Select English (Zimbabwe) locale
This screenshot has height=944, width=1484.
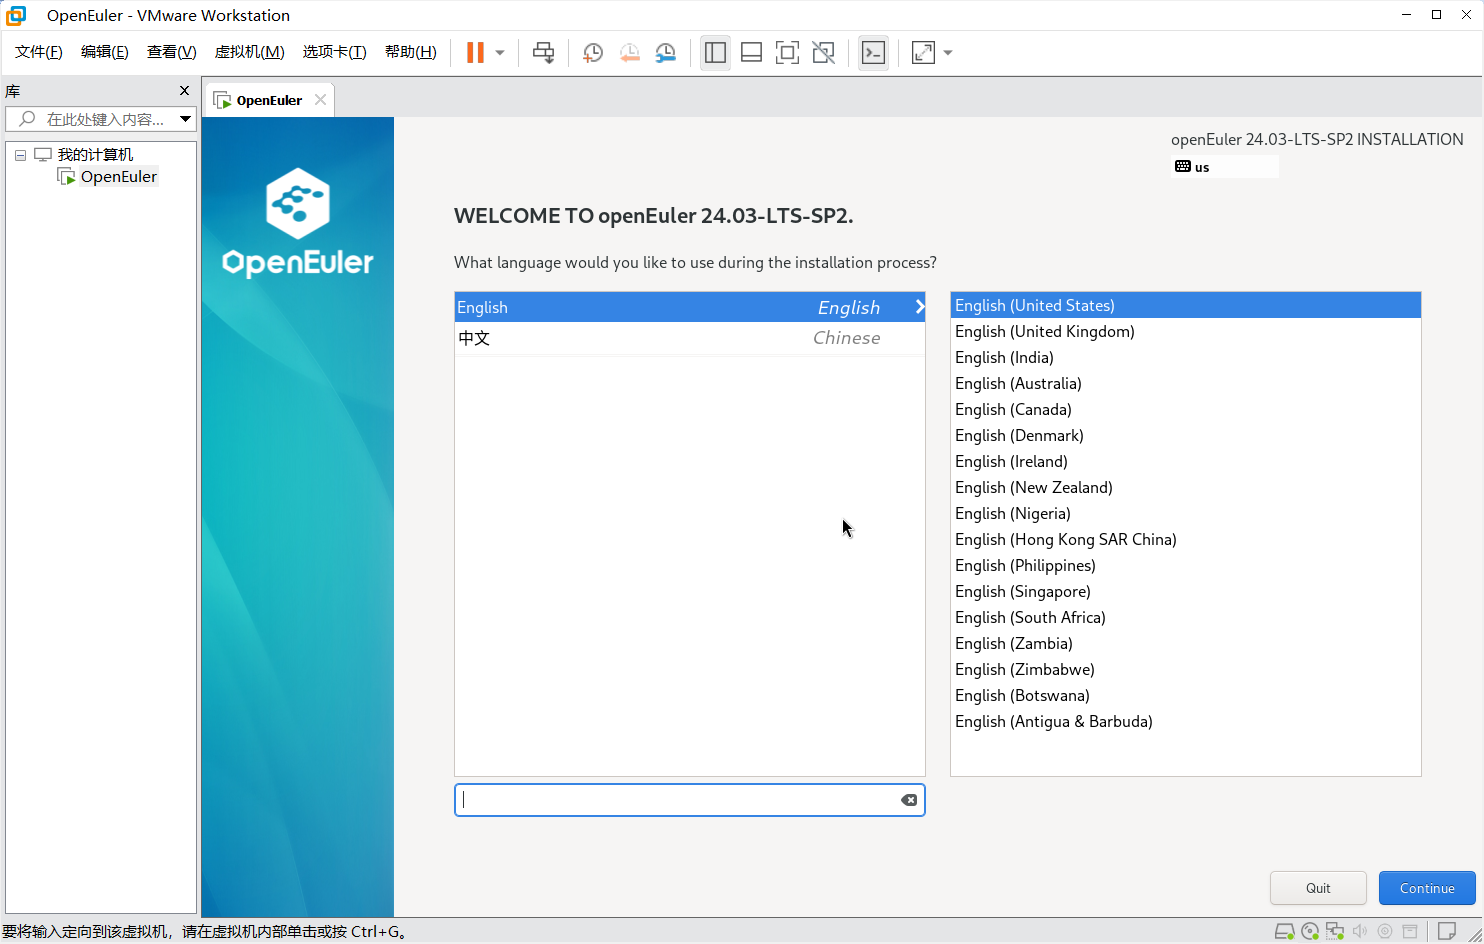tap(1185, 669)
